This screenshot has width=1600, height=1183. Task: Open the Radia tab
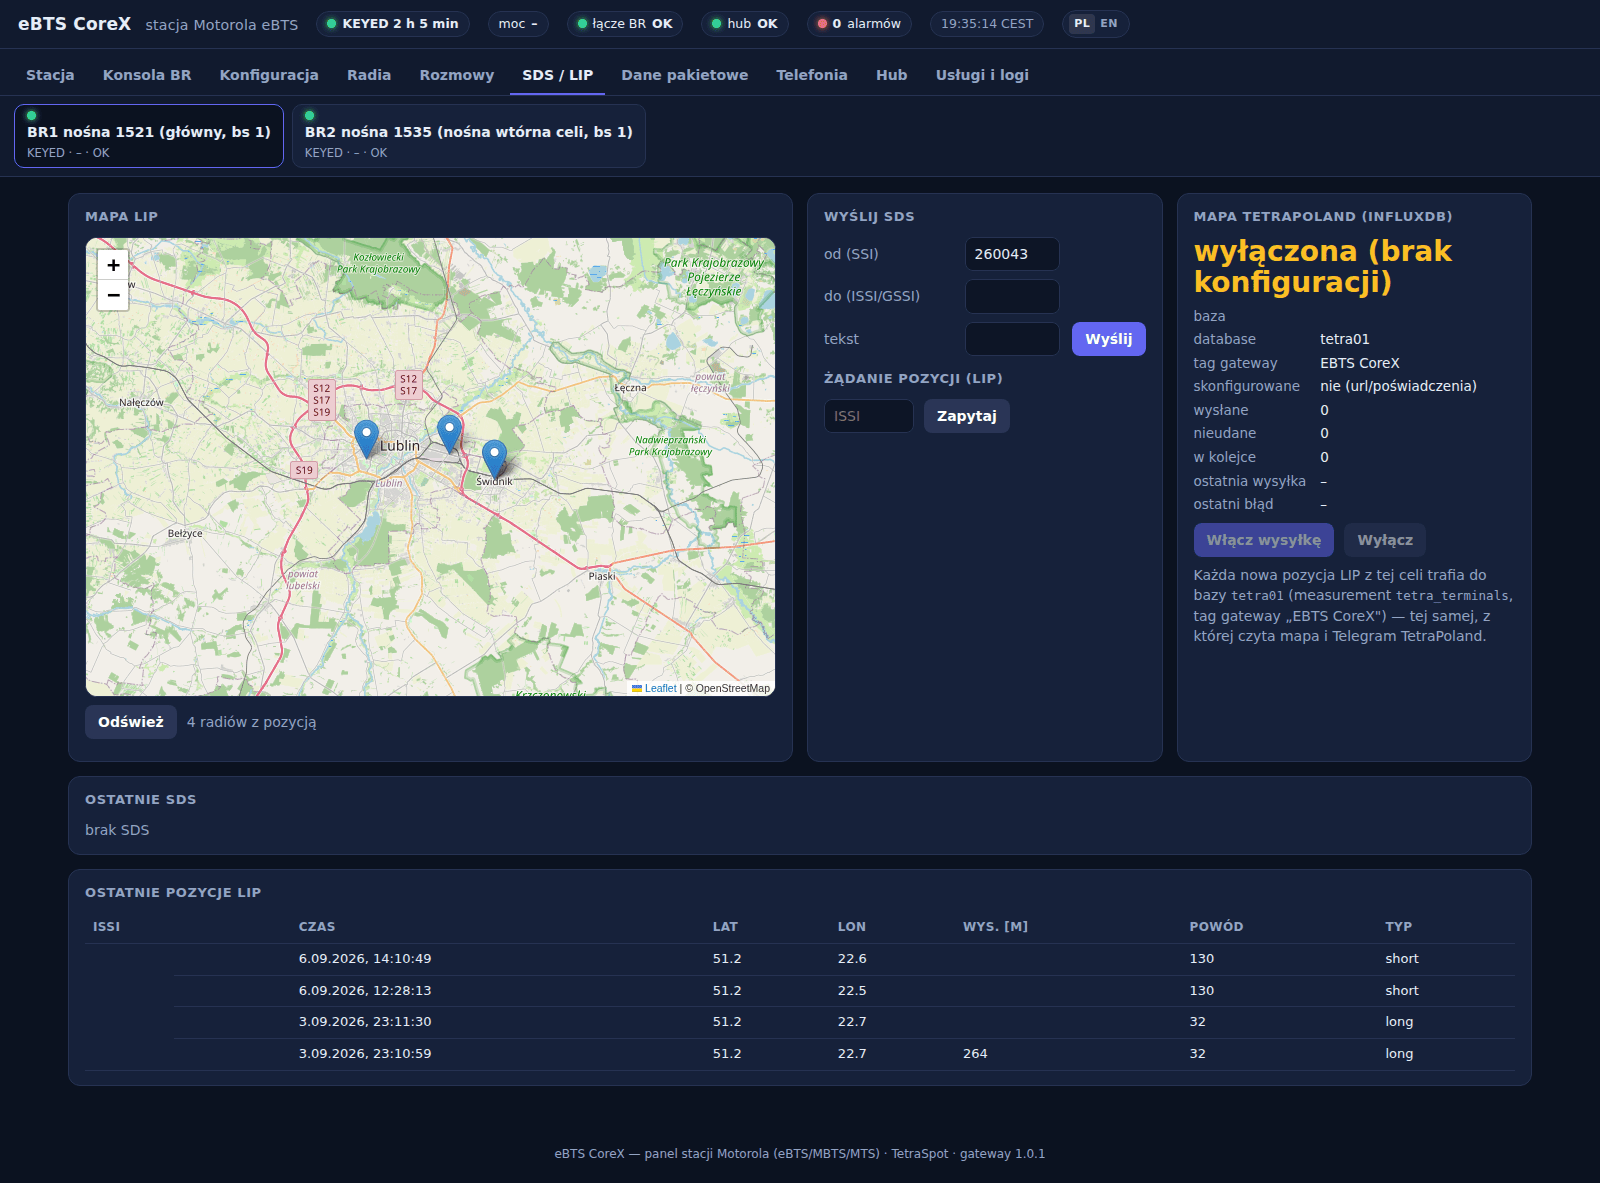[x=369, y=75]
